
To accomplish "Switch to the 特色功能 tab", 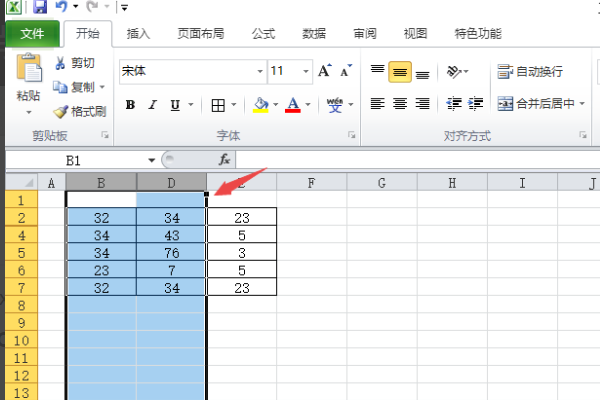I will 478,34.
